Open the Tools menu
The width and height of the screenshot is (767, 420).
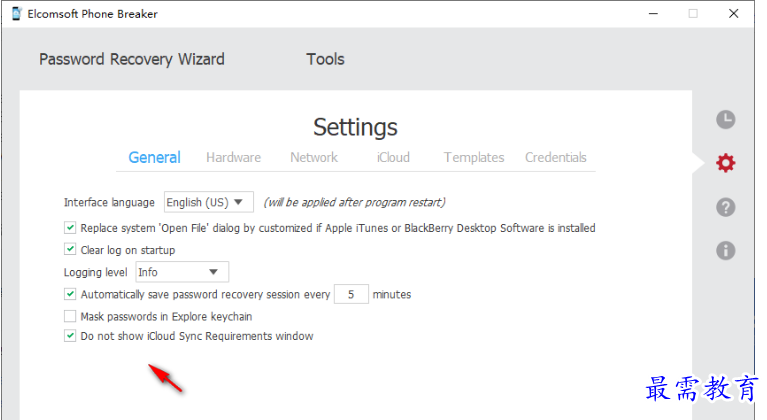tap(325, 59)
